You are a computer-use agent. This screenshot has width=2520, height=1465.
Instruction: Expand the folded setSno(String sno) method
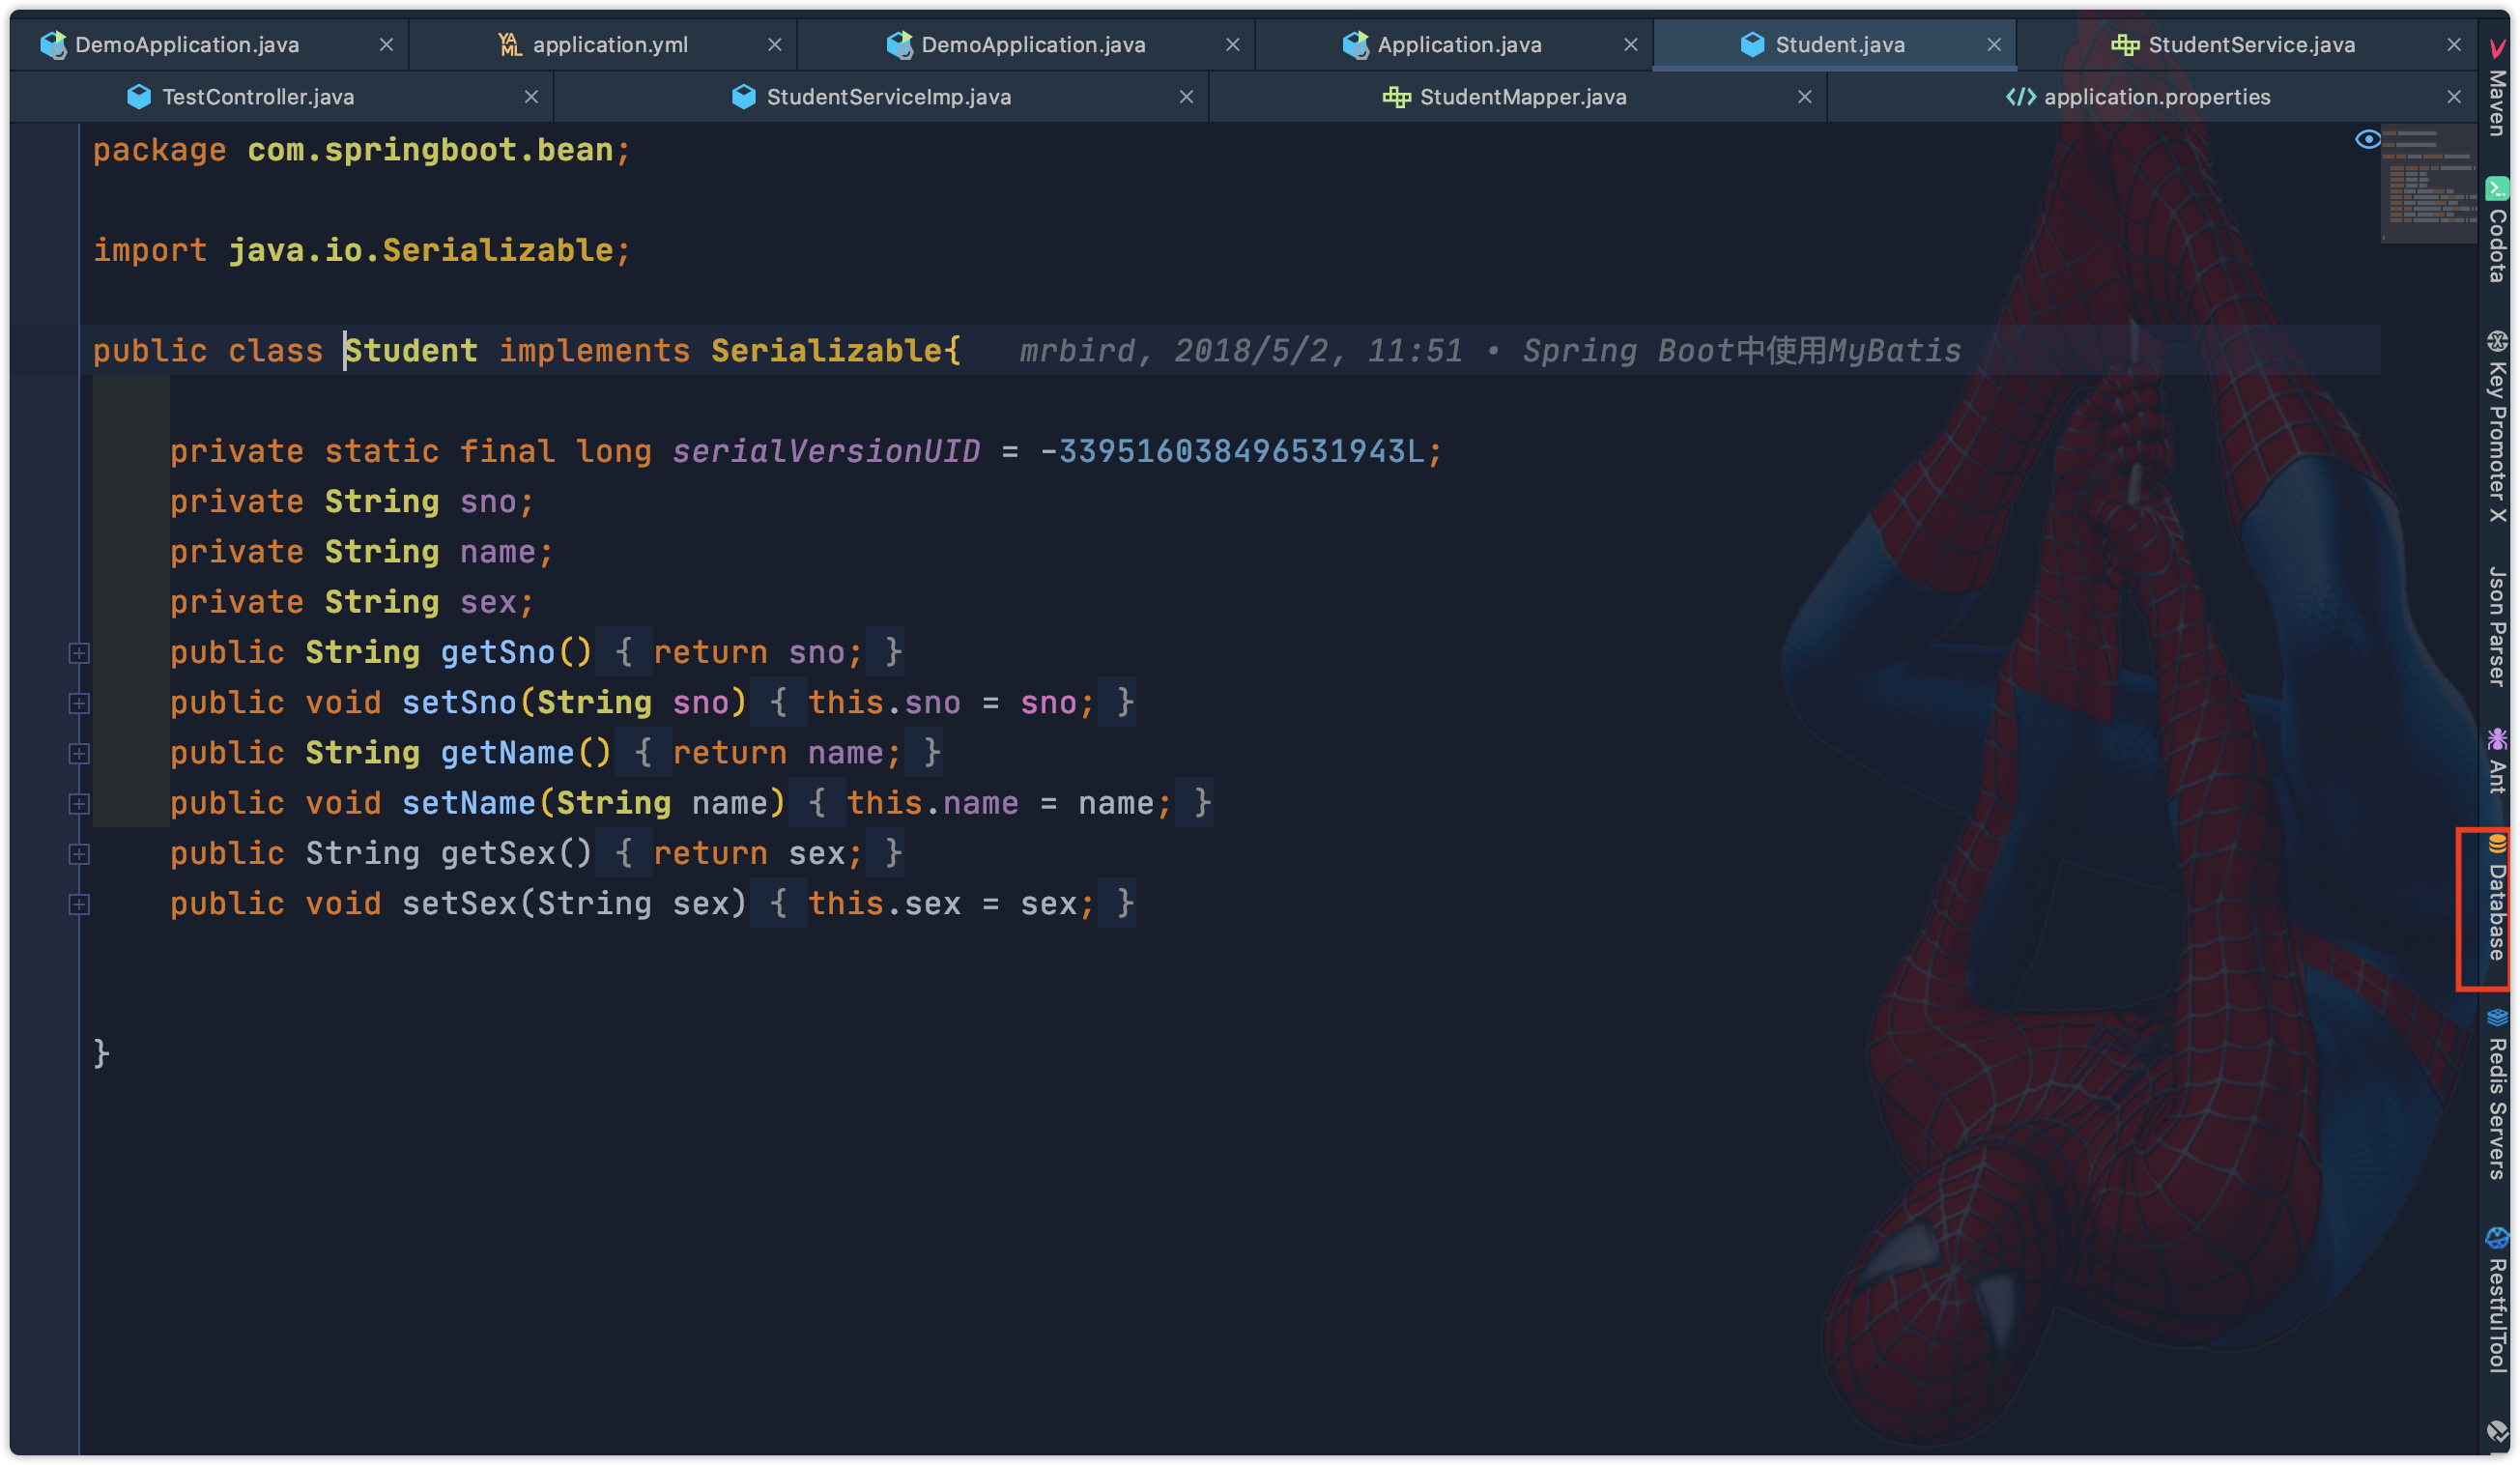(x=79, y=703)
